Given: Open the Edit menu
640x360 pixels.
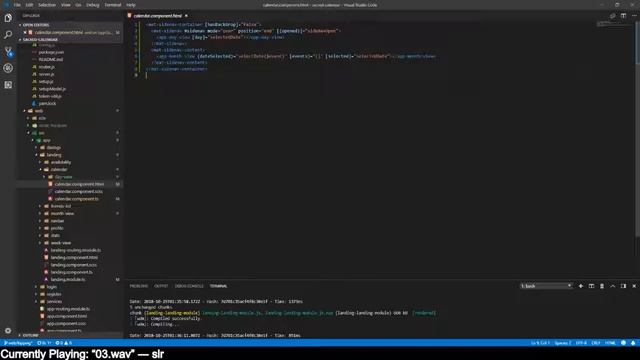Looking at the screenshot, I should [x=29, y=5].
